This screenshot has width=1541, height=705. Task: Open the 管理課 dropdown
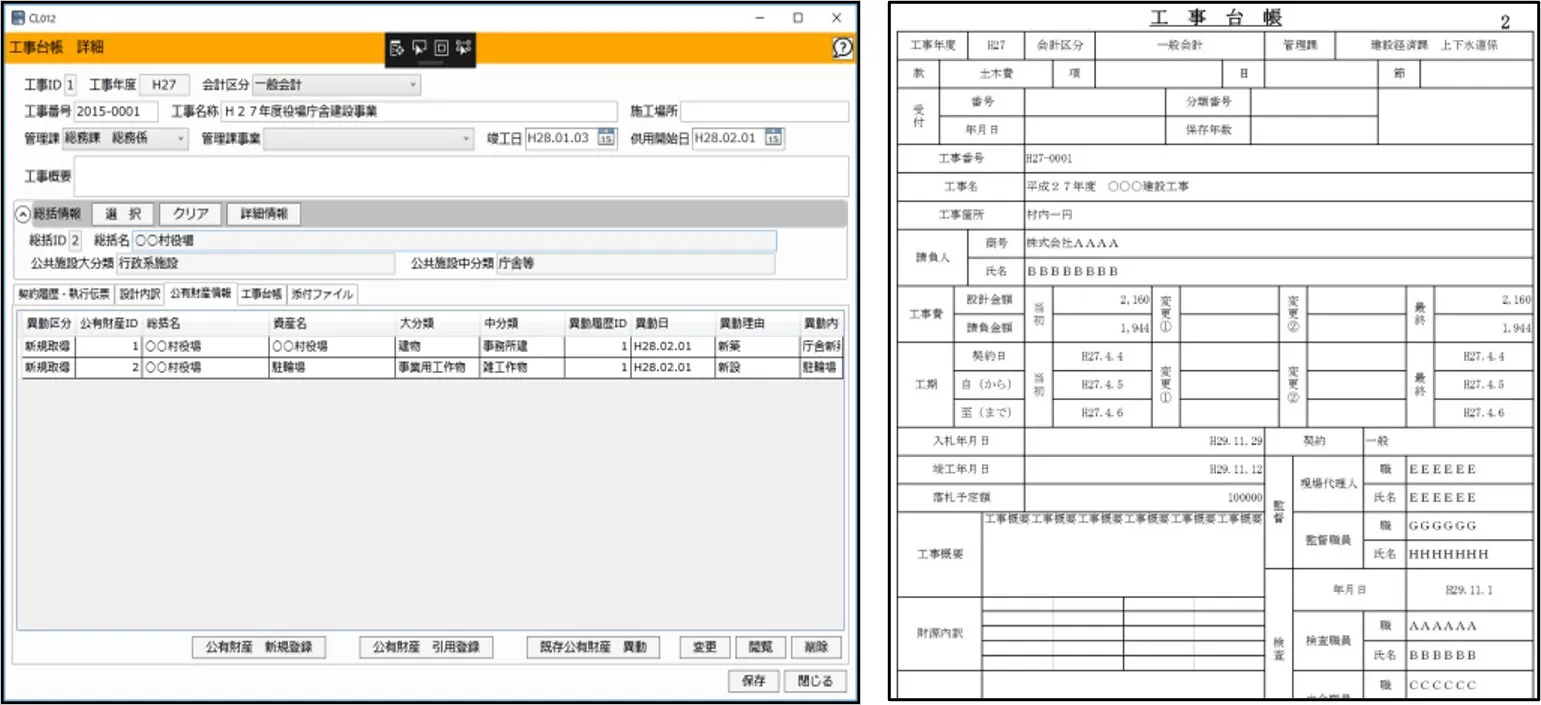coord(125,139)
